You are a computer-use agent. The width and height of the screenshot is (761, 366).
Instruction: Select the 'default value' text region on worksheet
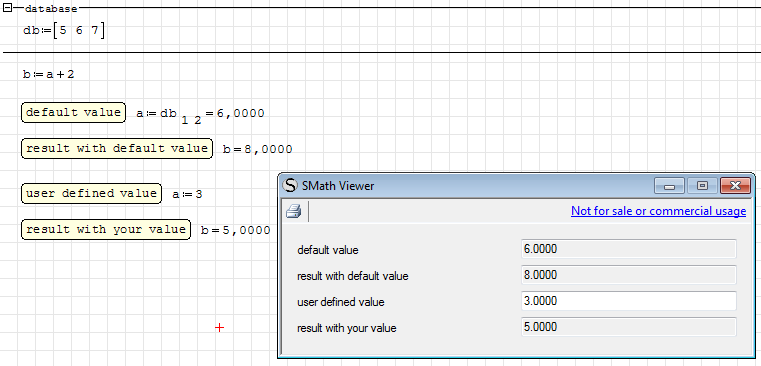73,113
